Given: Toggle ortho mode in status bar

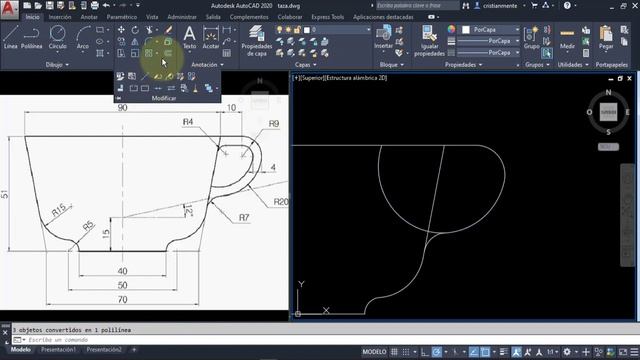Looking at the screenshot, I should click(x=425, y=352).
